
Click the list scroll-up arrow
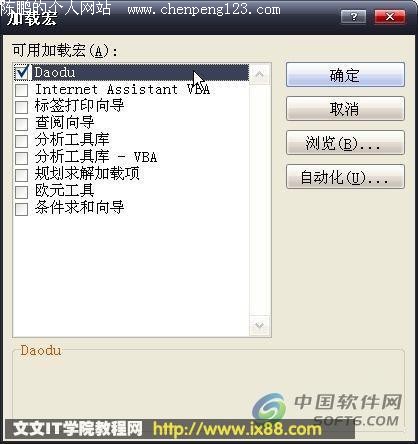259,75
